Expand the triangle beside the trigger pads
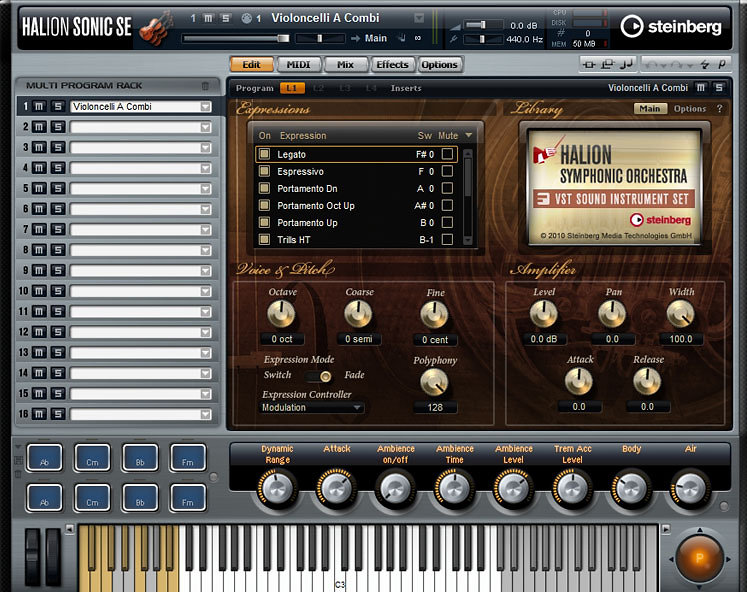Screen dimensions: 747x592 pyautogui.click(x=18, y=447)
